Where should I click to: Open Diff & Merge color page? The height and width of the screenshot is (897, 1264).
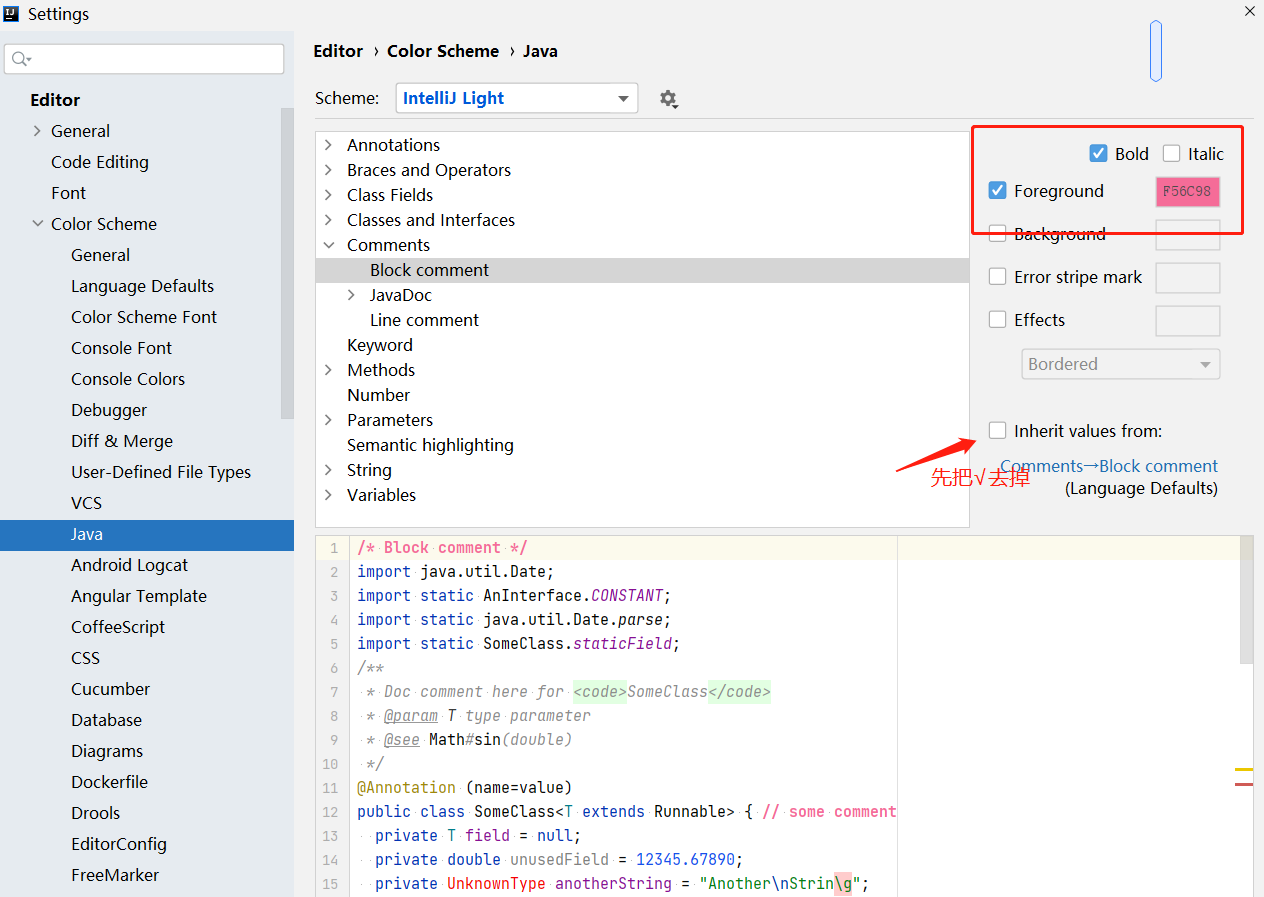[122, 441]
